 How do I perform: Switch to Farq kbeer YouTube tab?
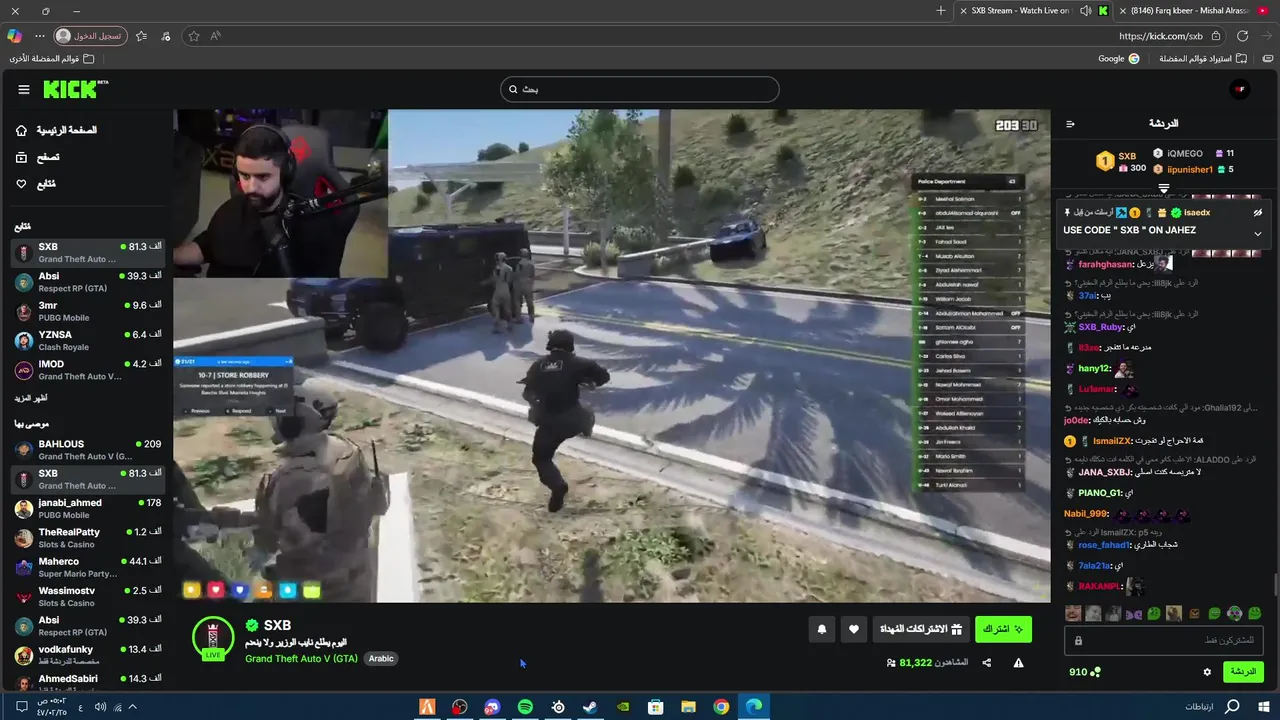(x=1195, y=11)
